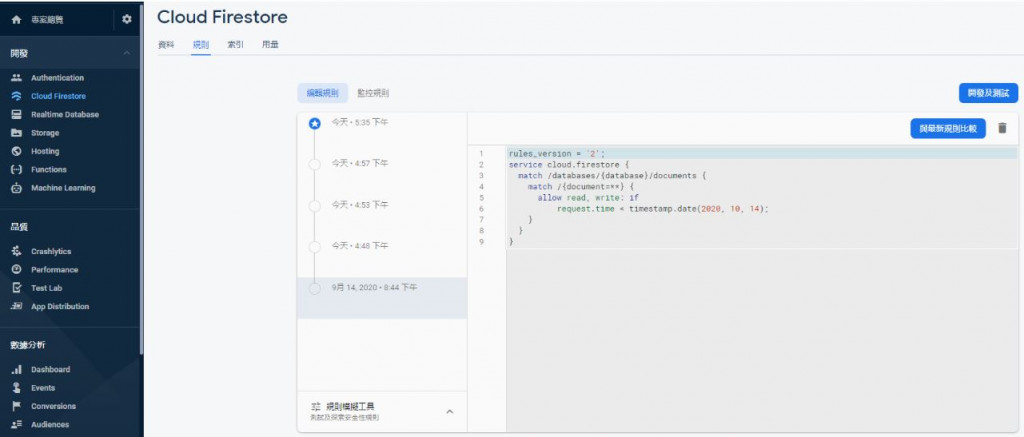Viewport: 1024px width, 437px height.
Task: Select the 編輯規則 sub-tab
Action: click(323, 93)
